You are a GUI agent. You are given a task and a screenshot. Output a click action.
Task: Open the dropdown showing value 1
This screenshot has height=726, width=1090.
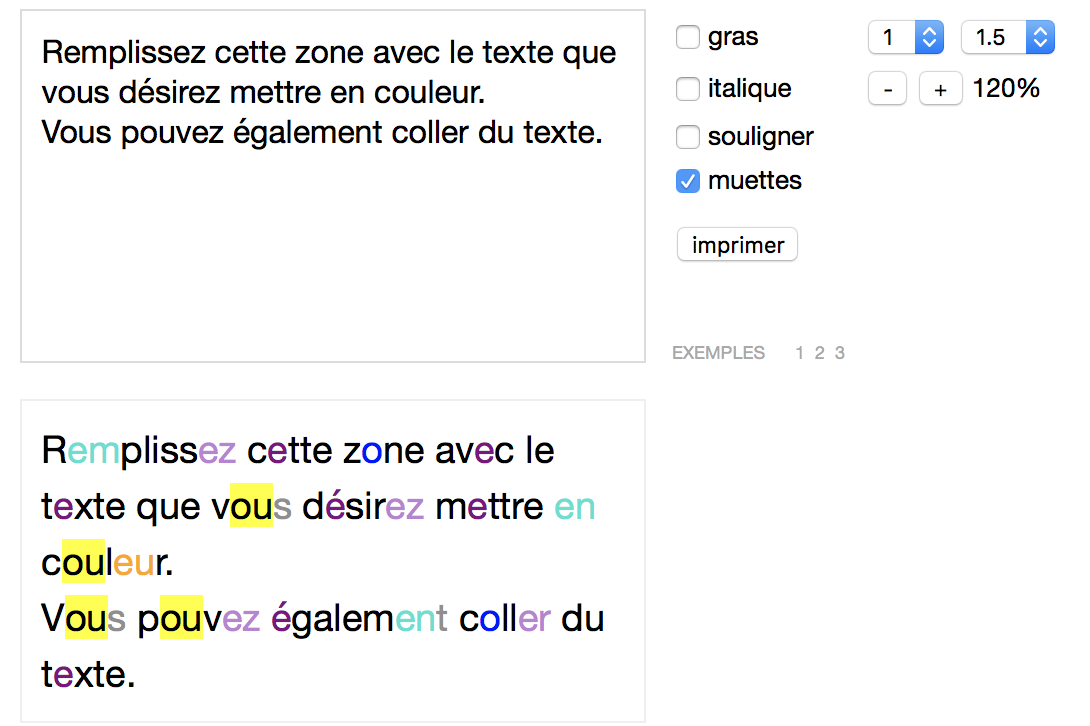tap(905, 38)
